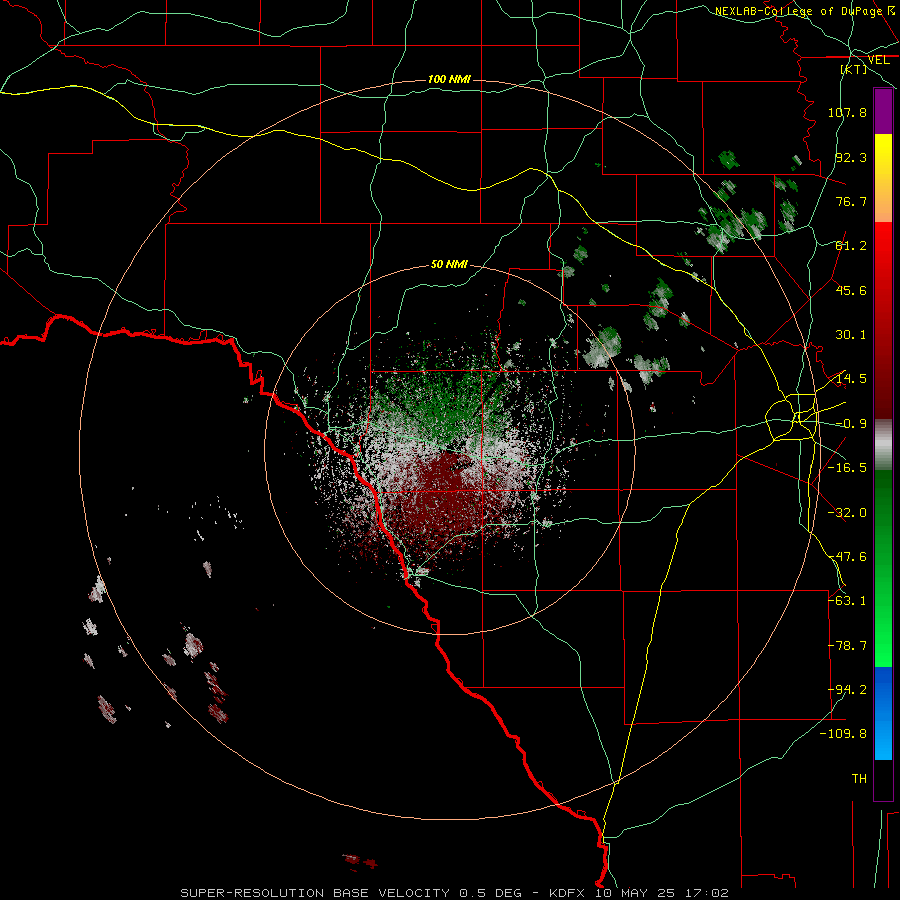Click the -0.9 legend value

click(851, 424)
